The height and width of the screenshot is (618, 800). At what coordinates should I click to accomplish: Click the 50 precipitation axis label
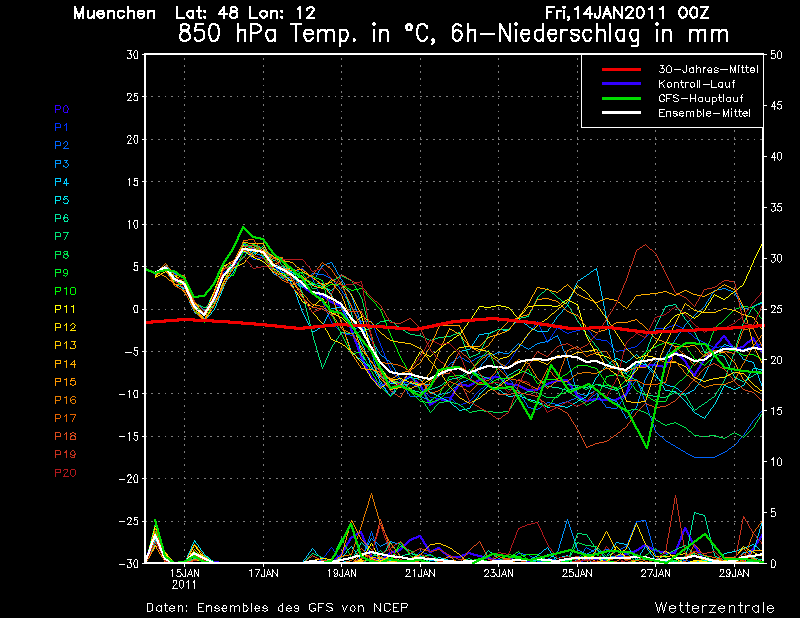pyautogui.click(x=776, y=55)
